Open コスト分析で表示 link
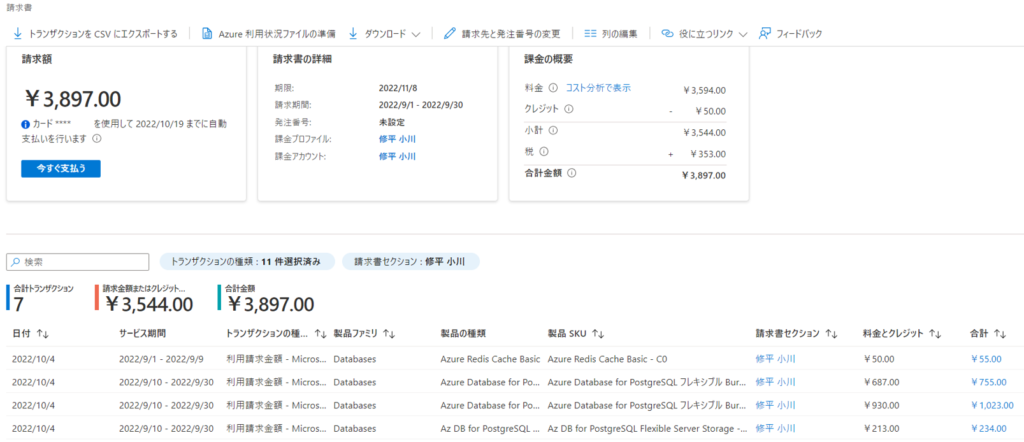 [598, 88]
